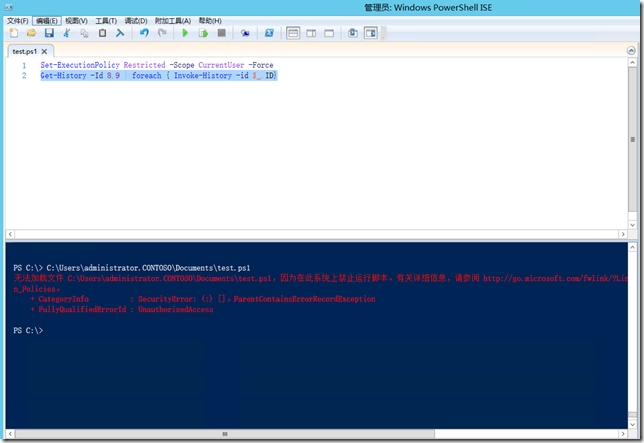The width and height of the screenshot is (644, 443).
Task: Click console pane horizontal scrollbar left arrow
Action: [10, 434]
